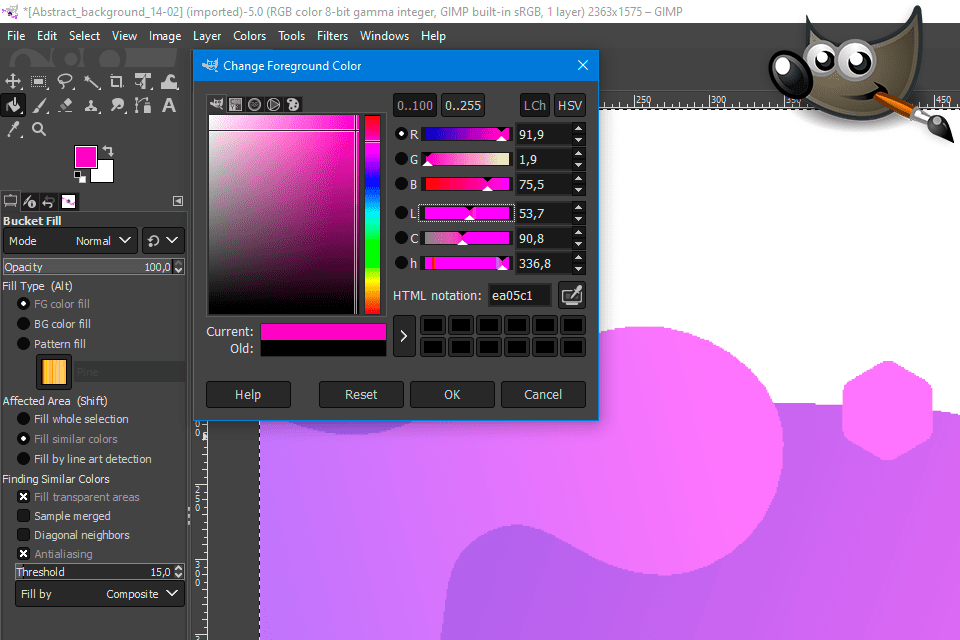This screenshot has height=640, width=960.
Task: Click the Cancel button in color dialog
Action: [x=543, y=394]
